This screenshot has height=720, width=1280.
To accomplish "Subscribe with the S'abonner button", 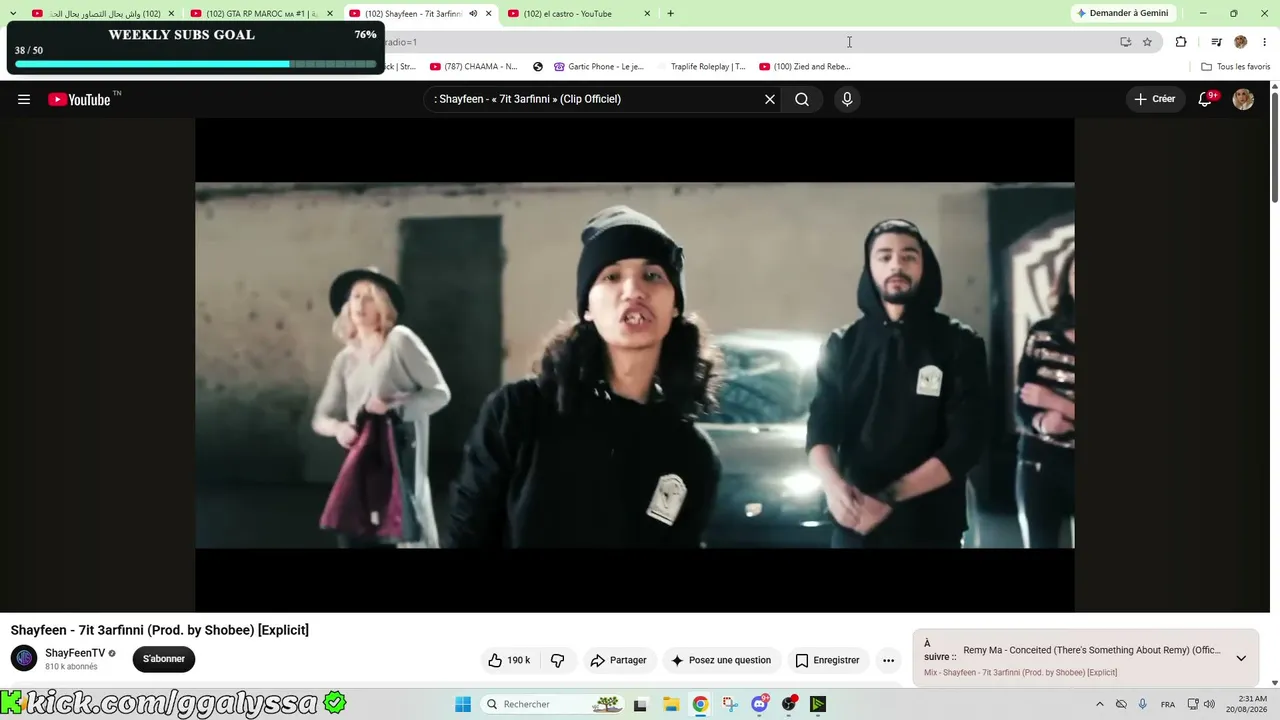I will point(164,659).
